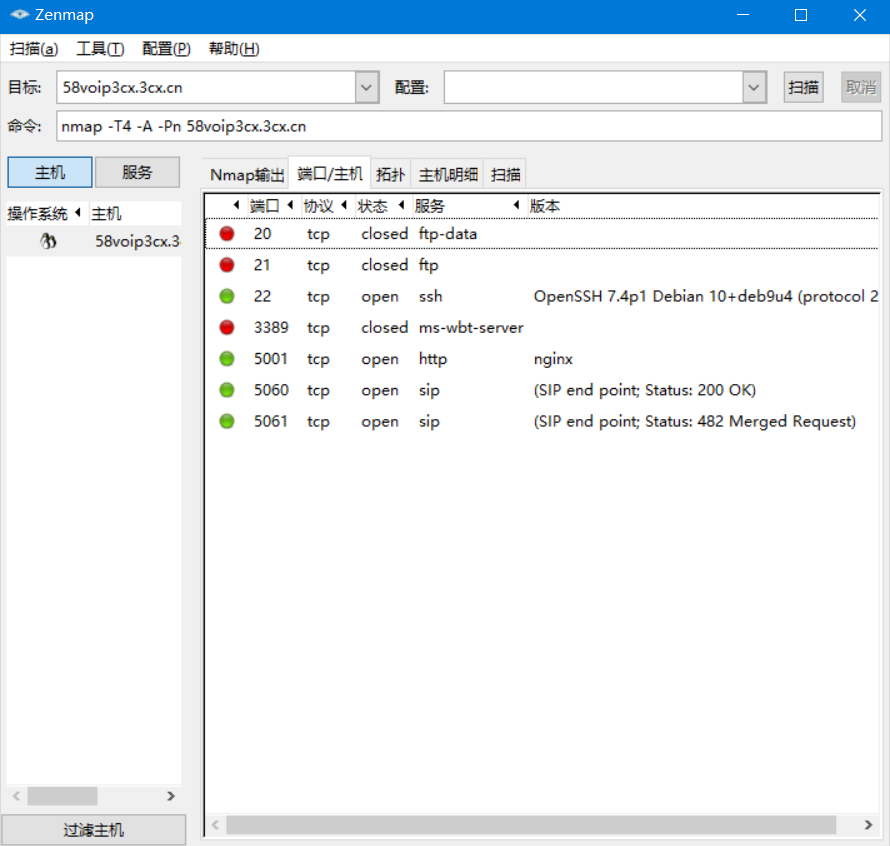Maximize the Zenmap window
Image resolution: width=890 pixels, height=846 pixels.
click(x=801, y=15)
